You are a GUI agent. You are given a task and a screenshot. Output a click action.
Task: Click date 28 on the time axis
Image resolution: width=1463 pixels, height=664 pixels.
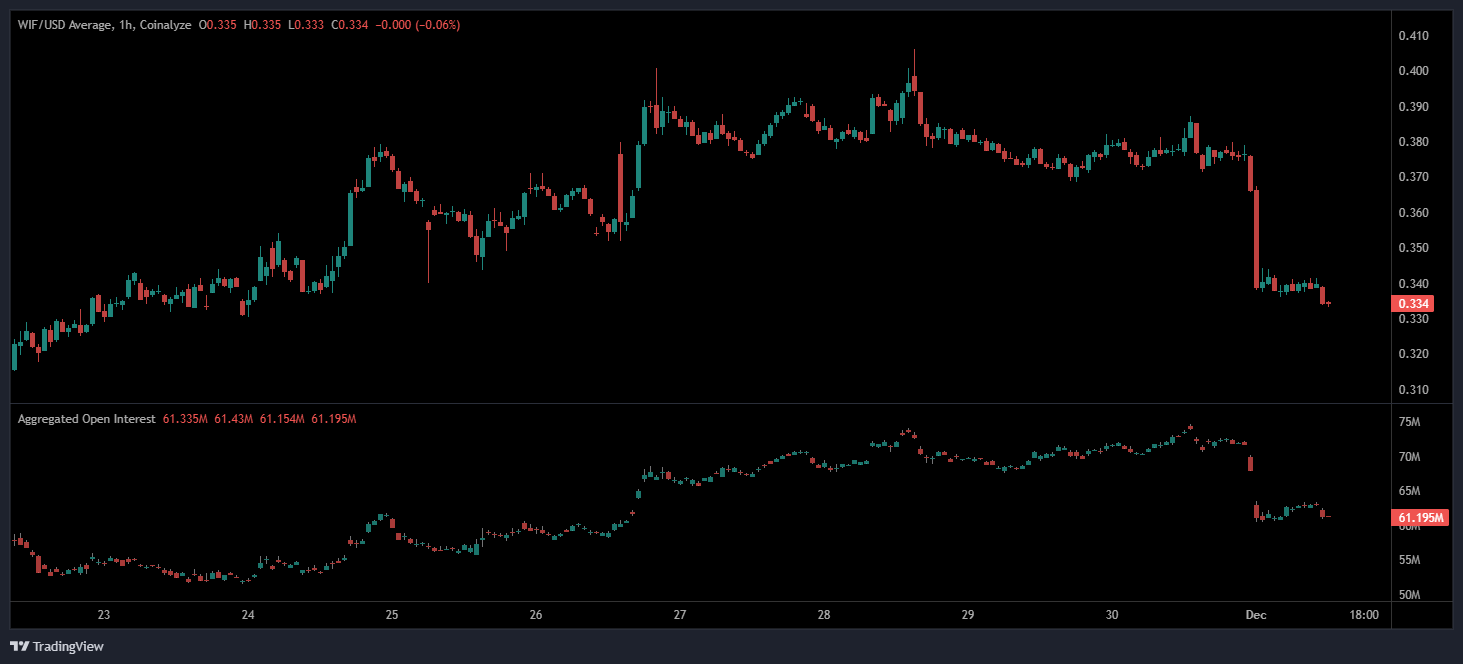click(x=824, y=615)
